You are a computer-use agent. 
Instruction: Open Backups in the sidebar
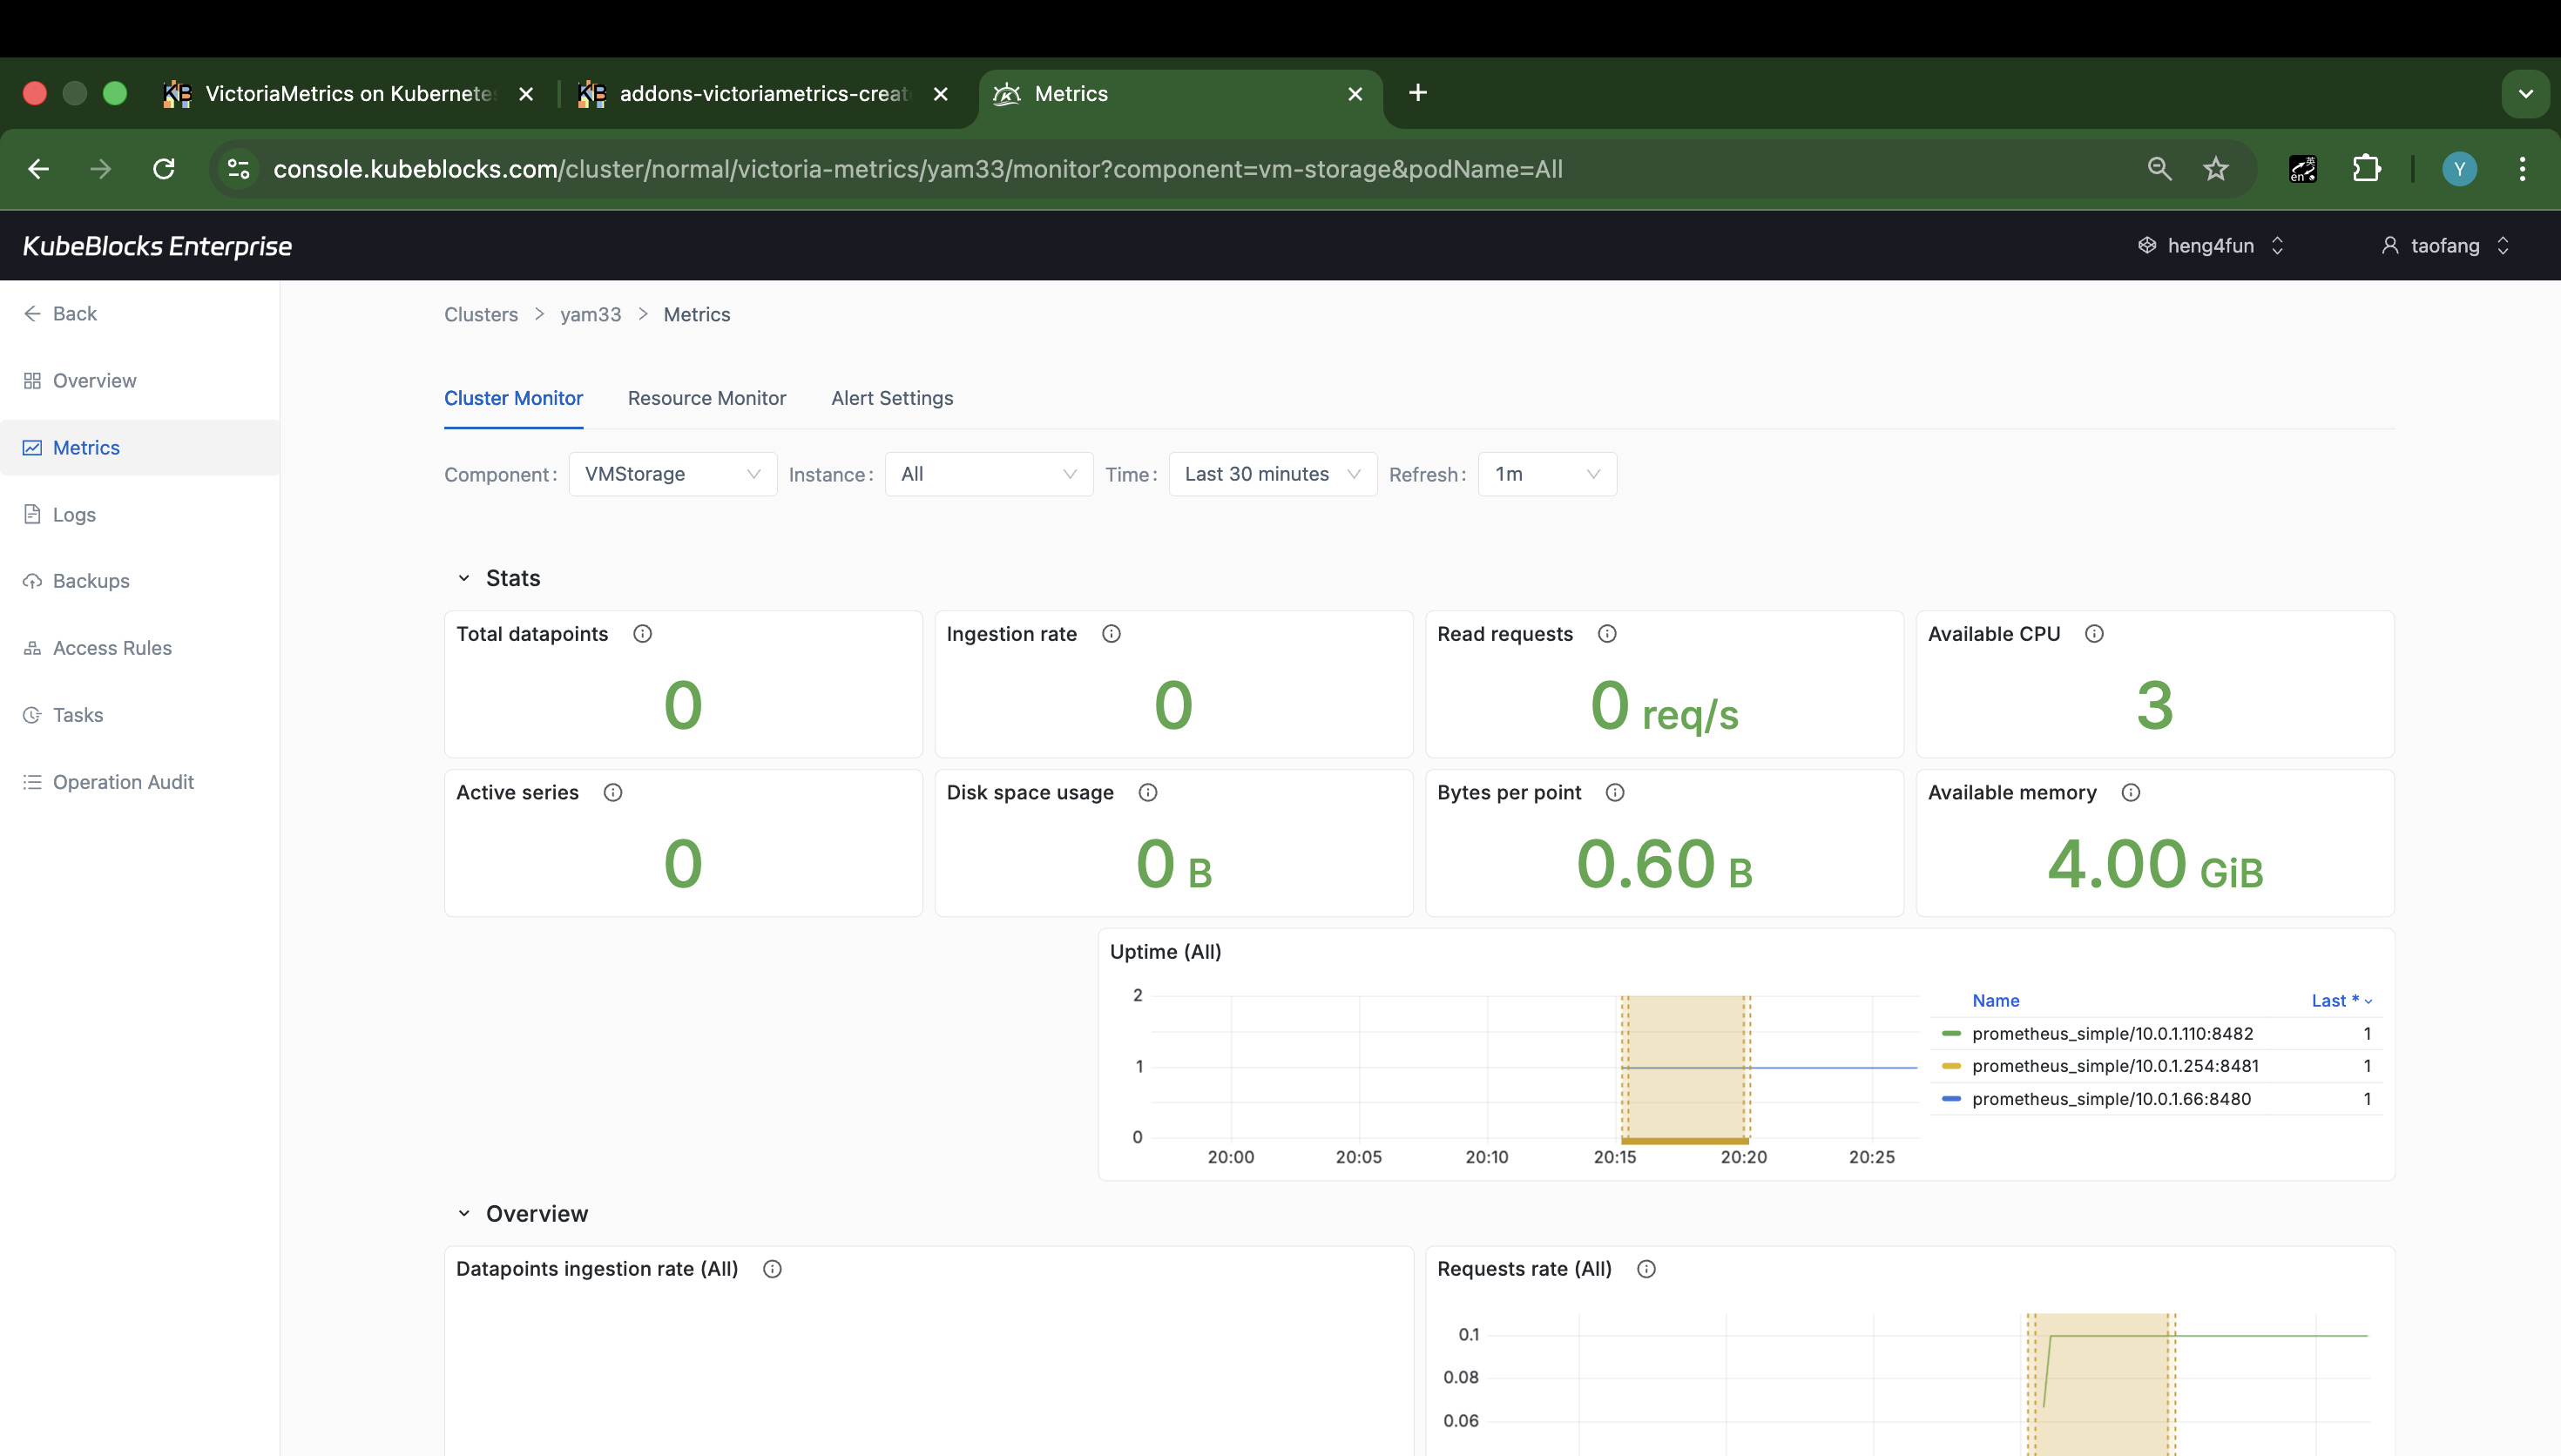(x=140, y=581)
